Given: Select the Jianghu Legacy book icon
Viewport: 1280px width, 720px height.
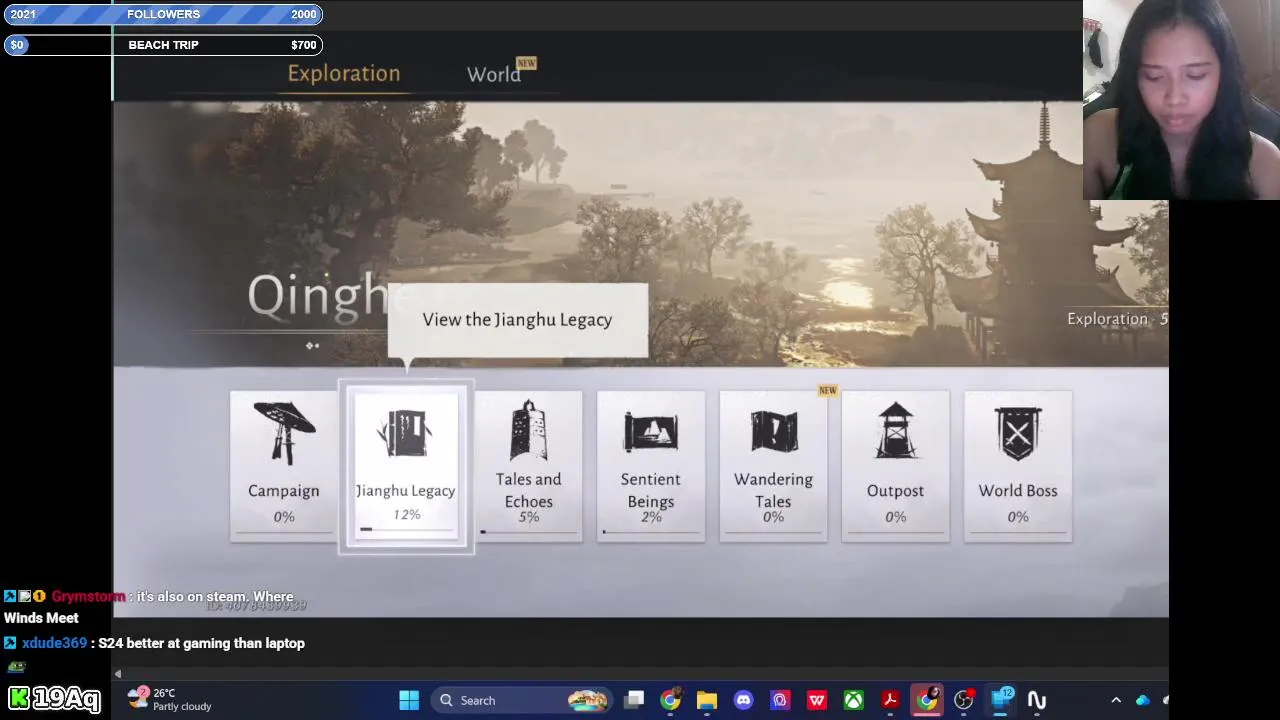Looking at the screenshot, I should (x=405, y=433).
